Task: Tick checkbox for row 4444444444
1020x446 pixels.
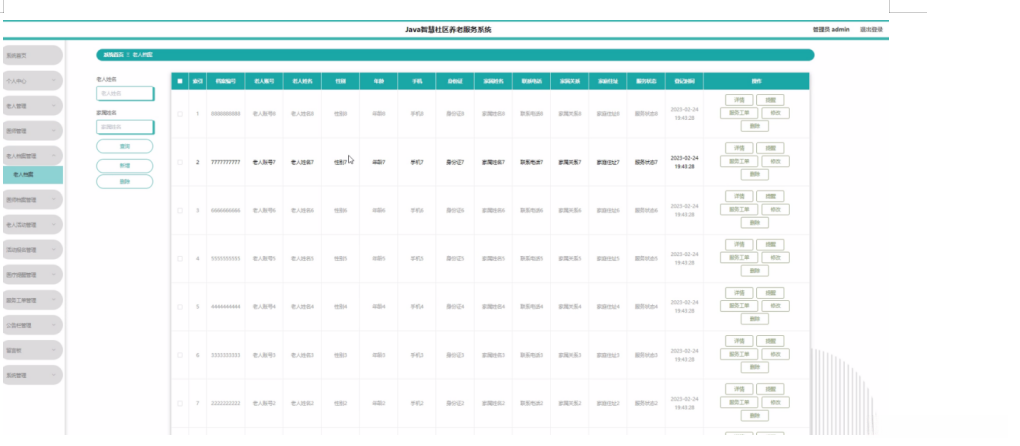Action: 180,307
